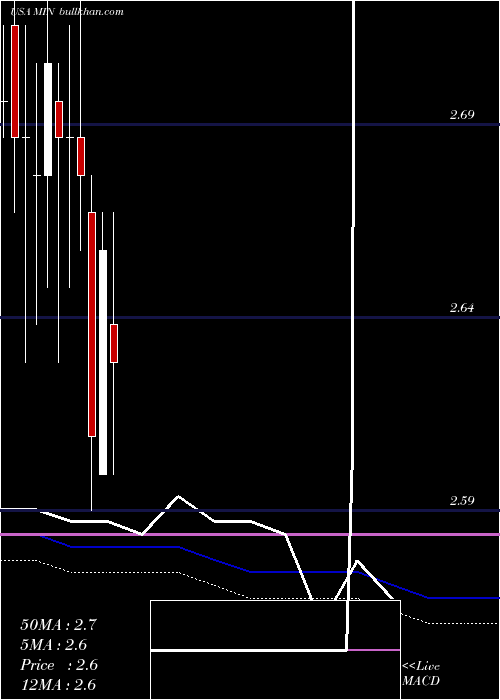Click the 2.59 price level label
500x700 pixels.
462,500
